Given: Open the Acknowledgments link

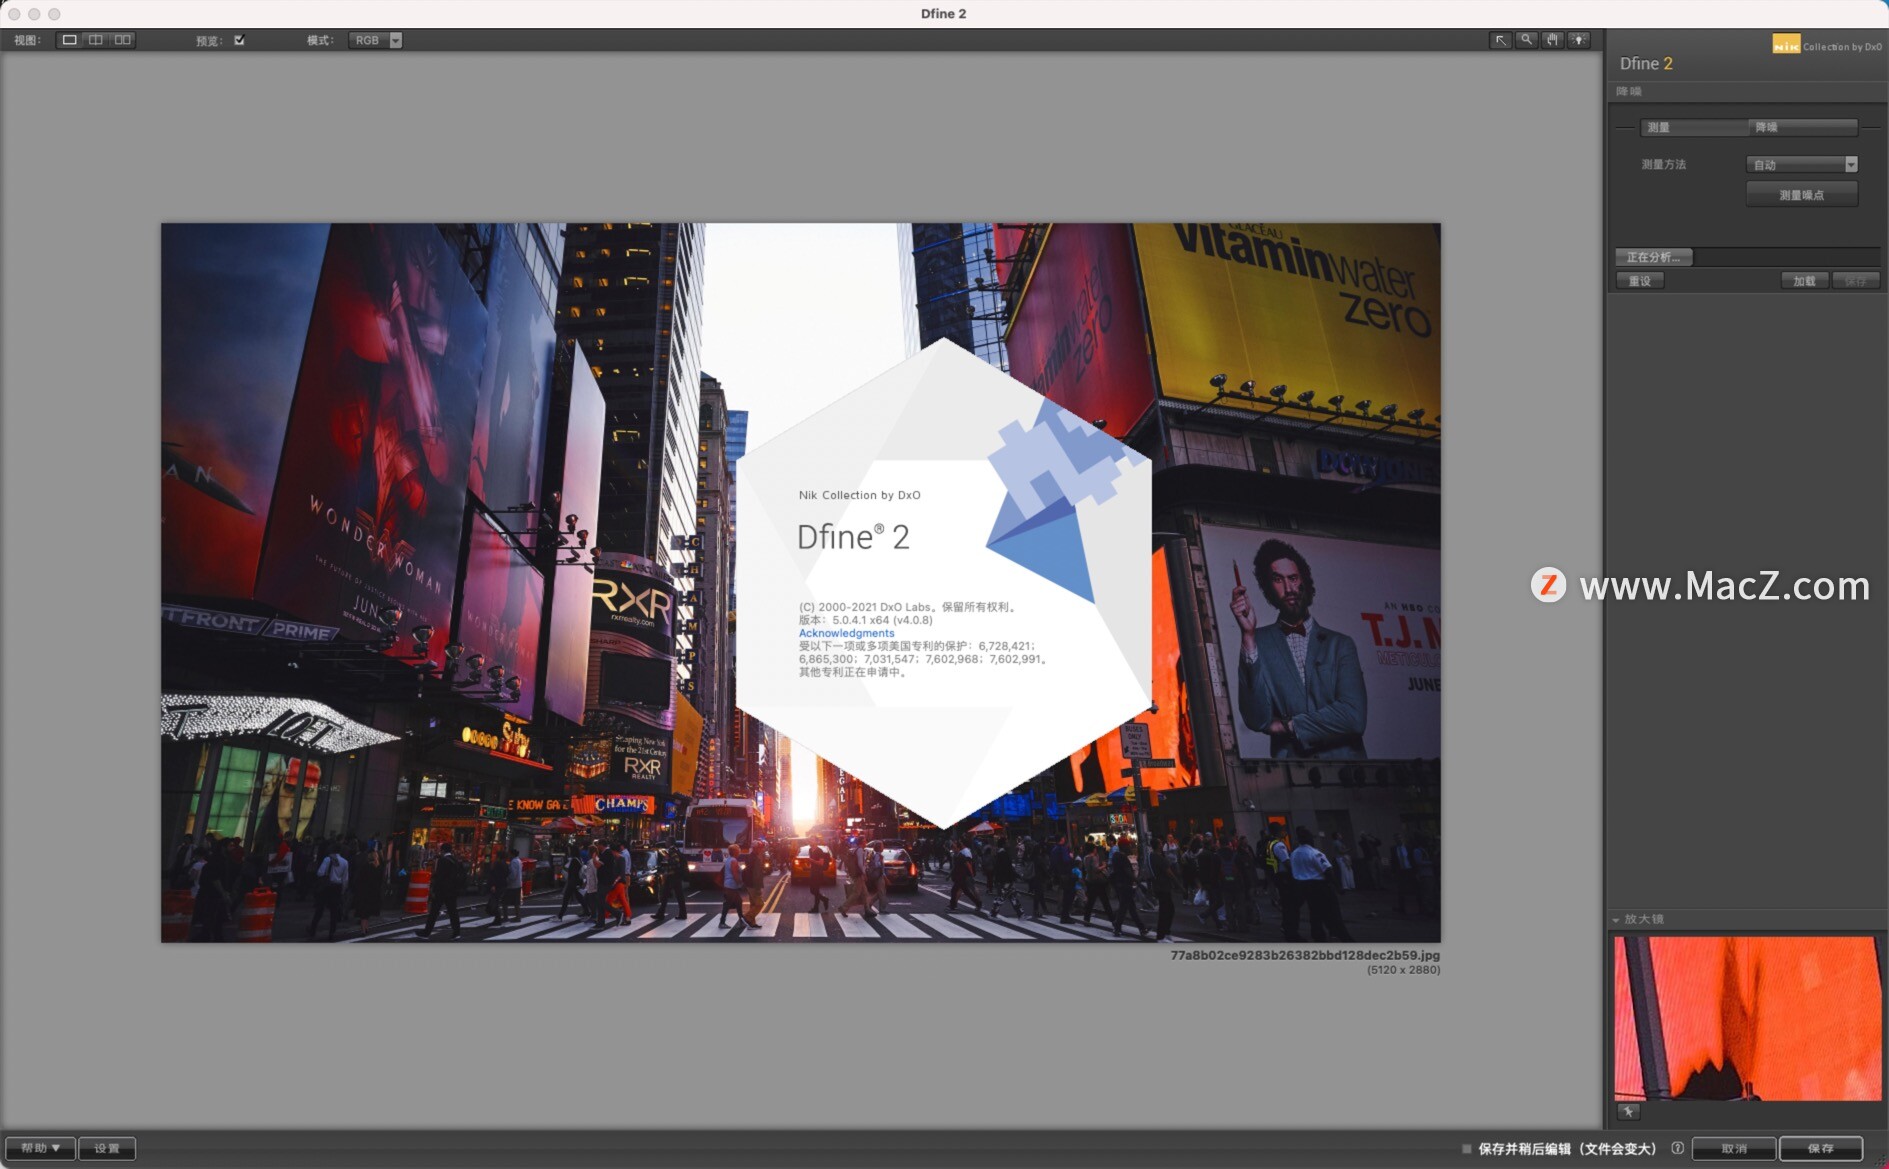Looking at the screenshot, I should pyautogui.click(x=846, y=633).
